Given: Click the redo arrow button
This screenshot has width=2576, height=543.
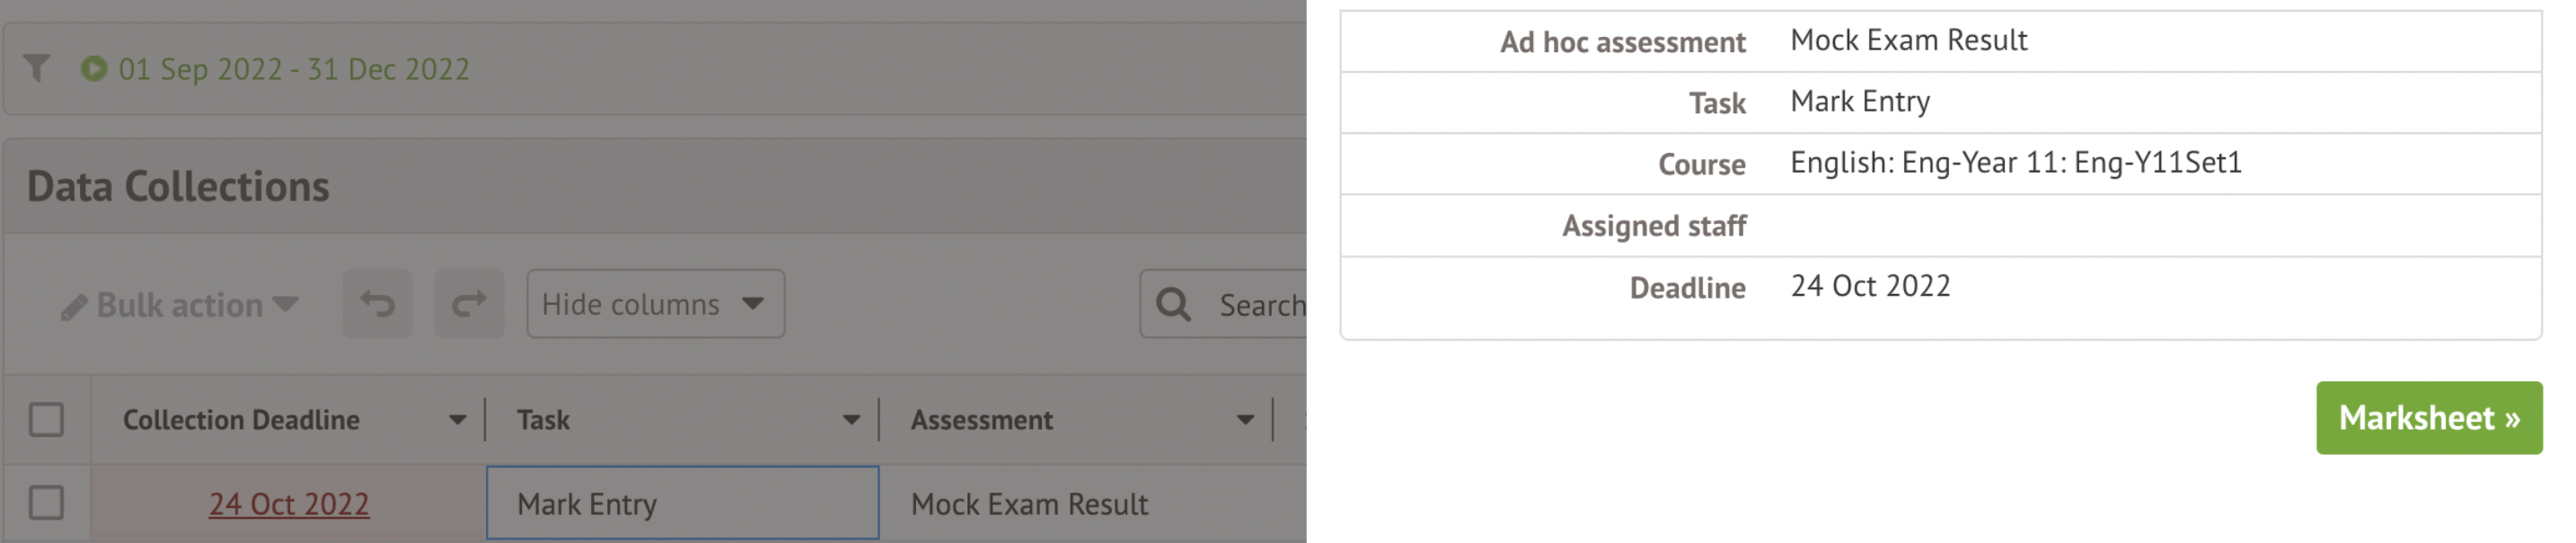Looking at the screenshot, I should click(469, 304).
